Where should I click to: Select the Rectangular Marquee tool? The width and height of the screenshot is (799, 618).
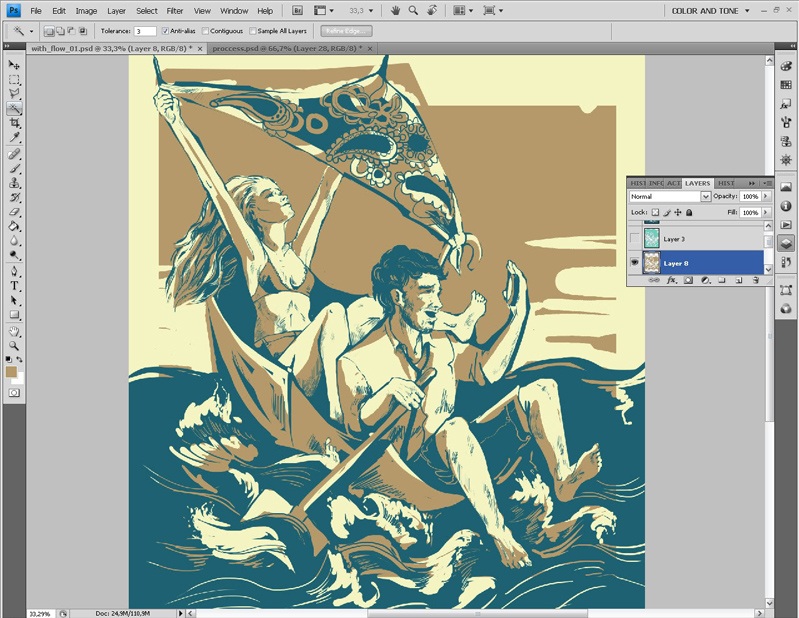click(14, 79)
